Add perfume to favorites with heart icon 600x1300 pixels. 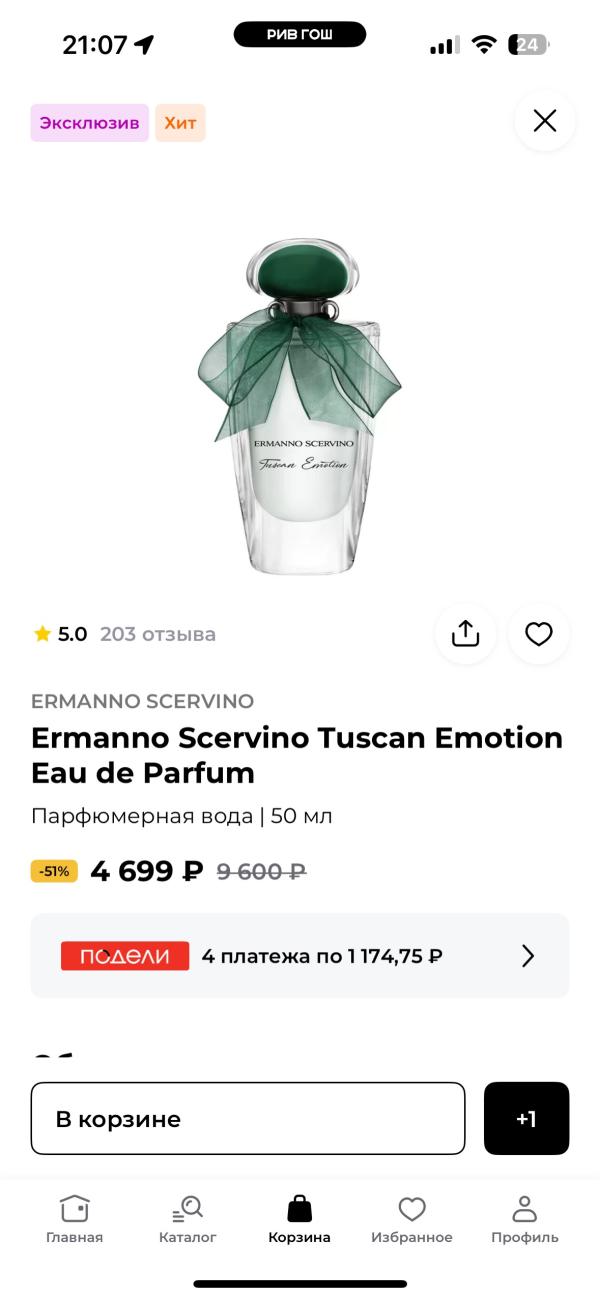pyautogui.click(x=539, y=634)
